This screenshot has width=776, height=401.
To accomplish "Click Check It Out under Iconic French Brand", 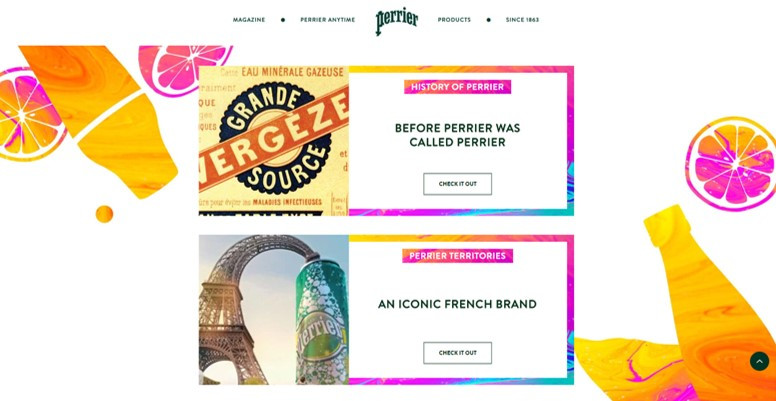I will 457,353.
